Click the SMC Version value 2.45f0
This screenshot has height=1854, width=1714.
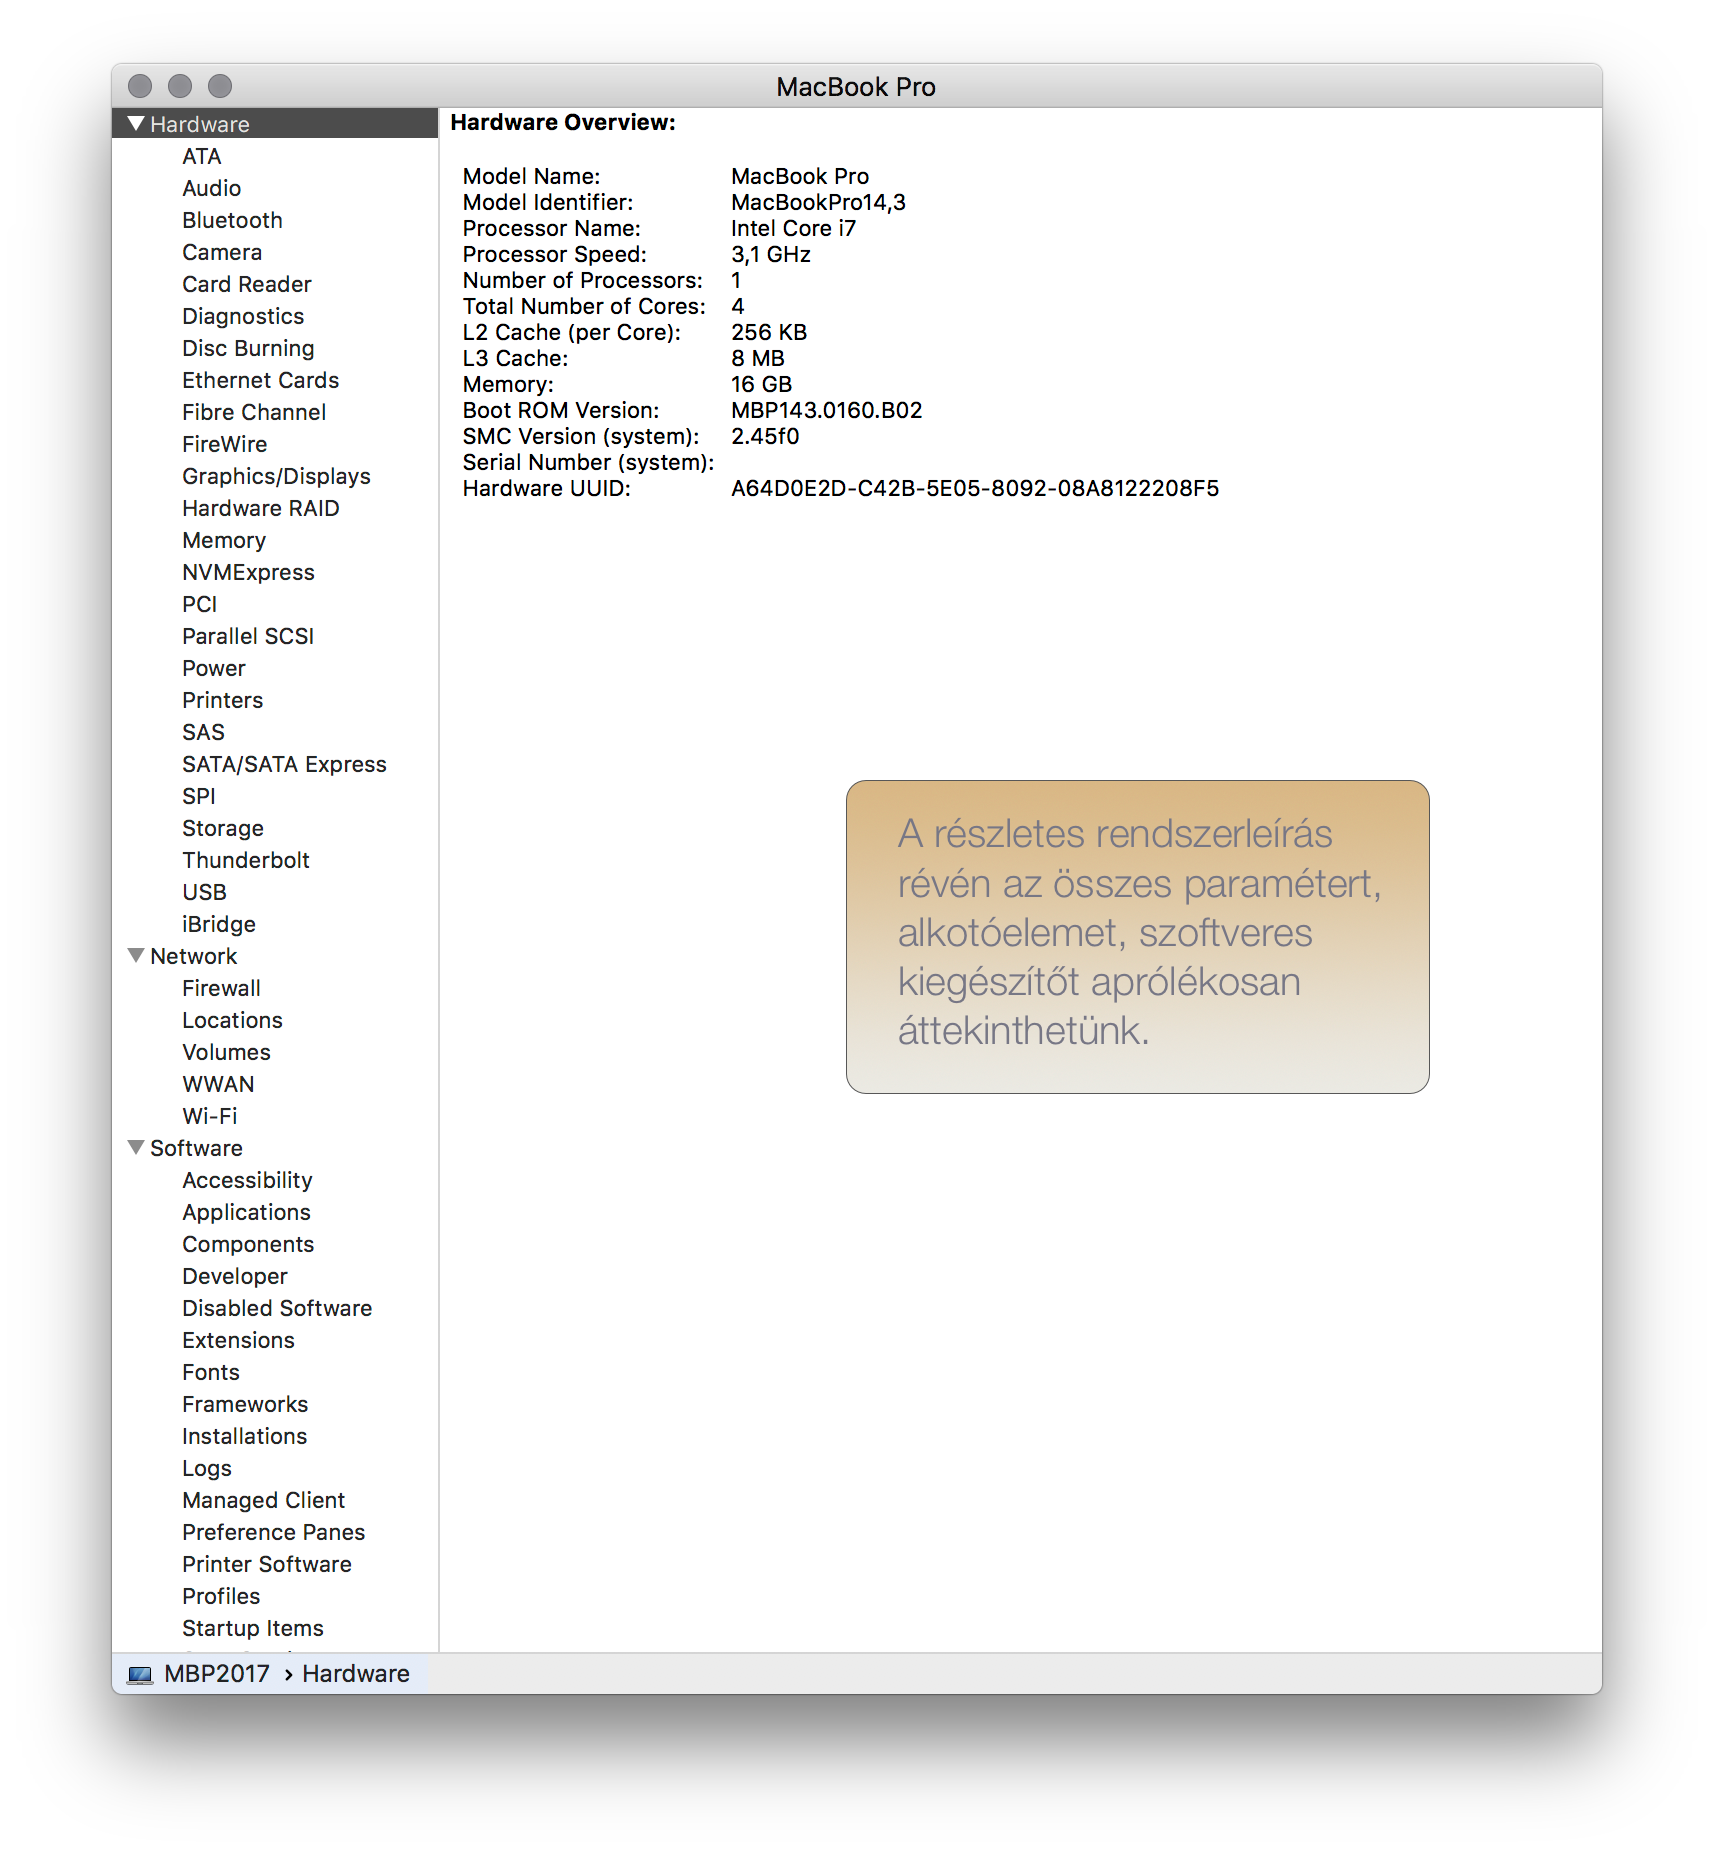765,436
